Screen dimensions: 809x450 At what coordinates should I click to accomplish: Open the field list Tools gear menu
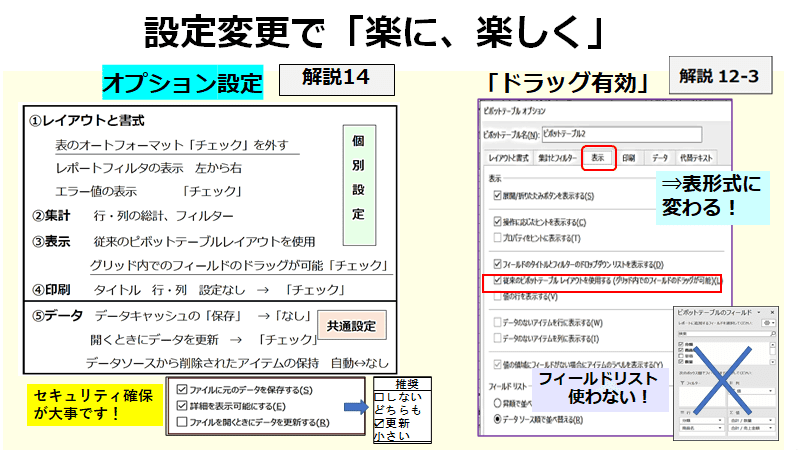(769, 323)
